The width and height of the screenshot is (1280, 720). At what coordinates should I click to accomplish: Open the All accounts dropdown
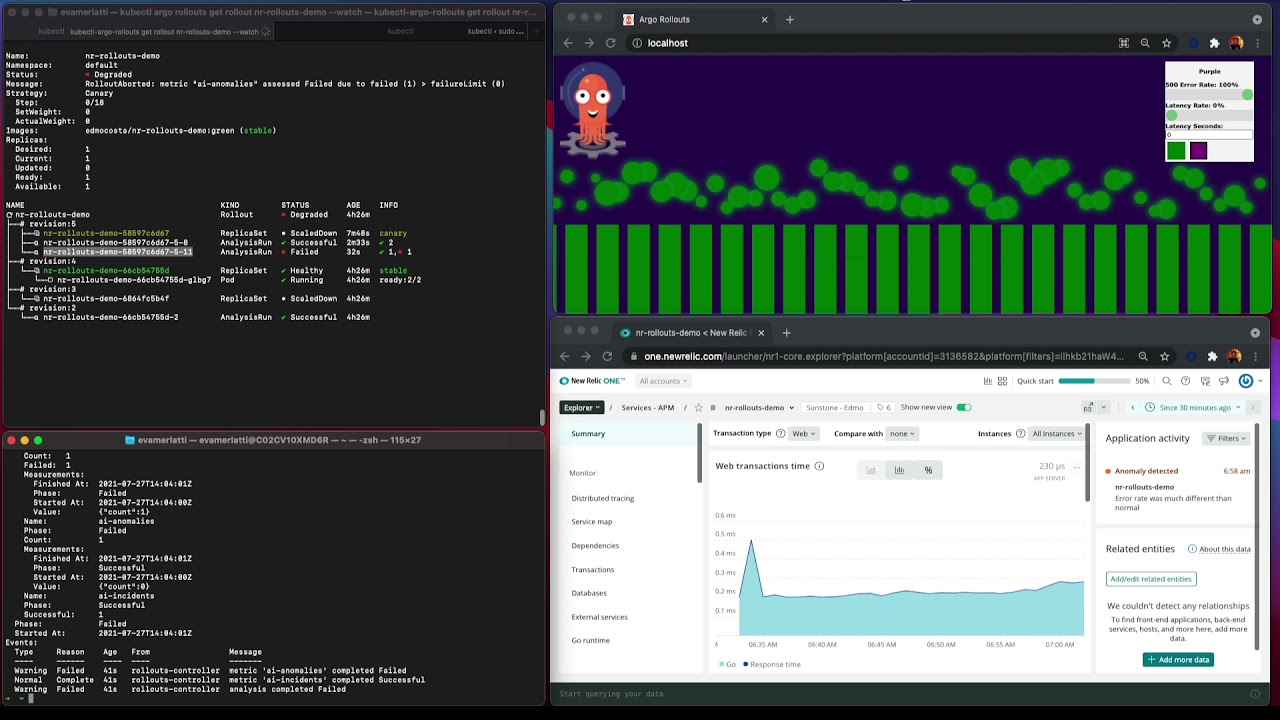[x=663, y=381]
